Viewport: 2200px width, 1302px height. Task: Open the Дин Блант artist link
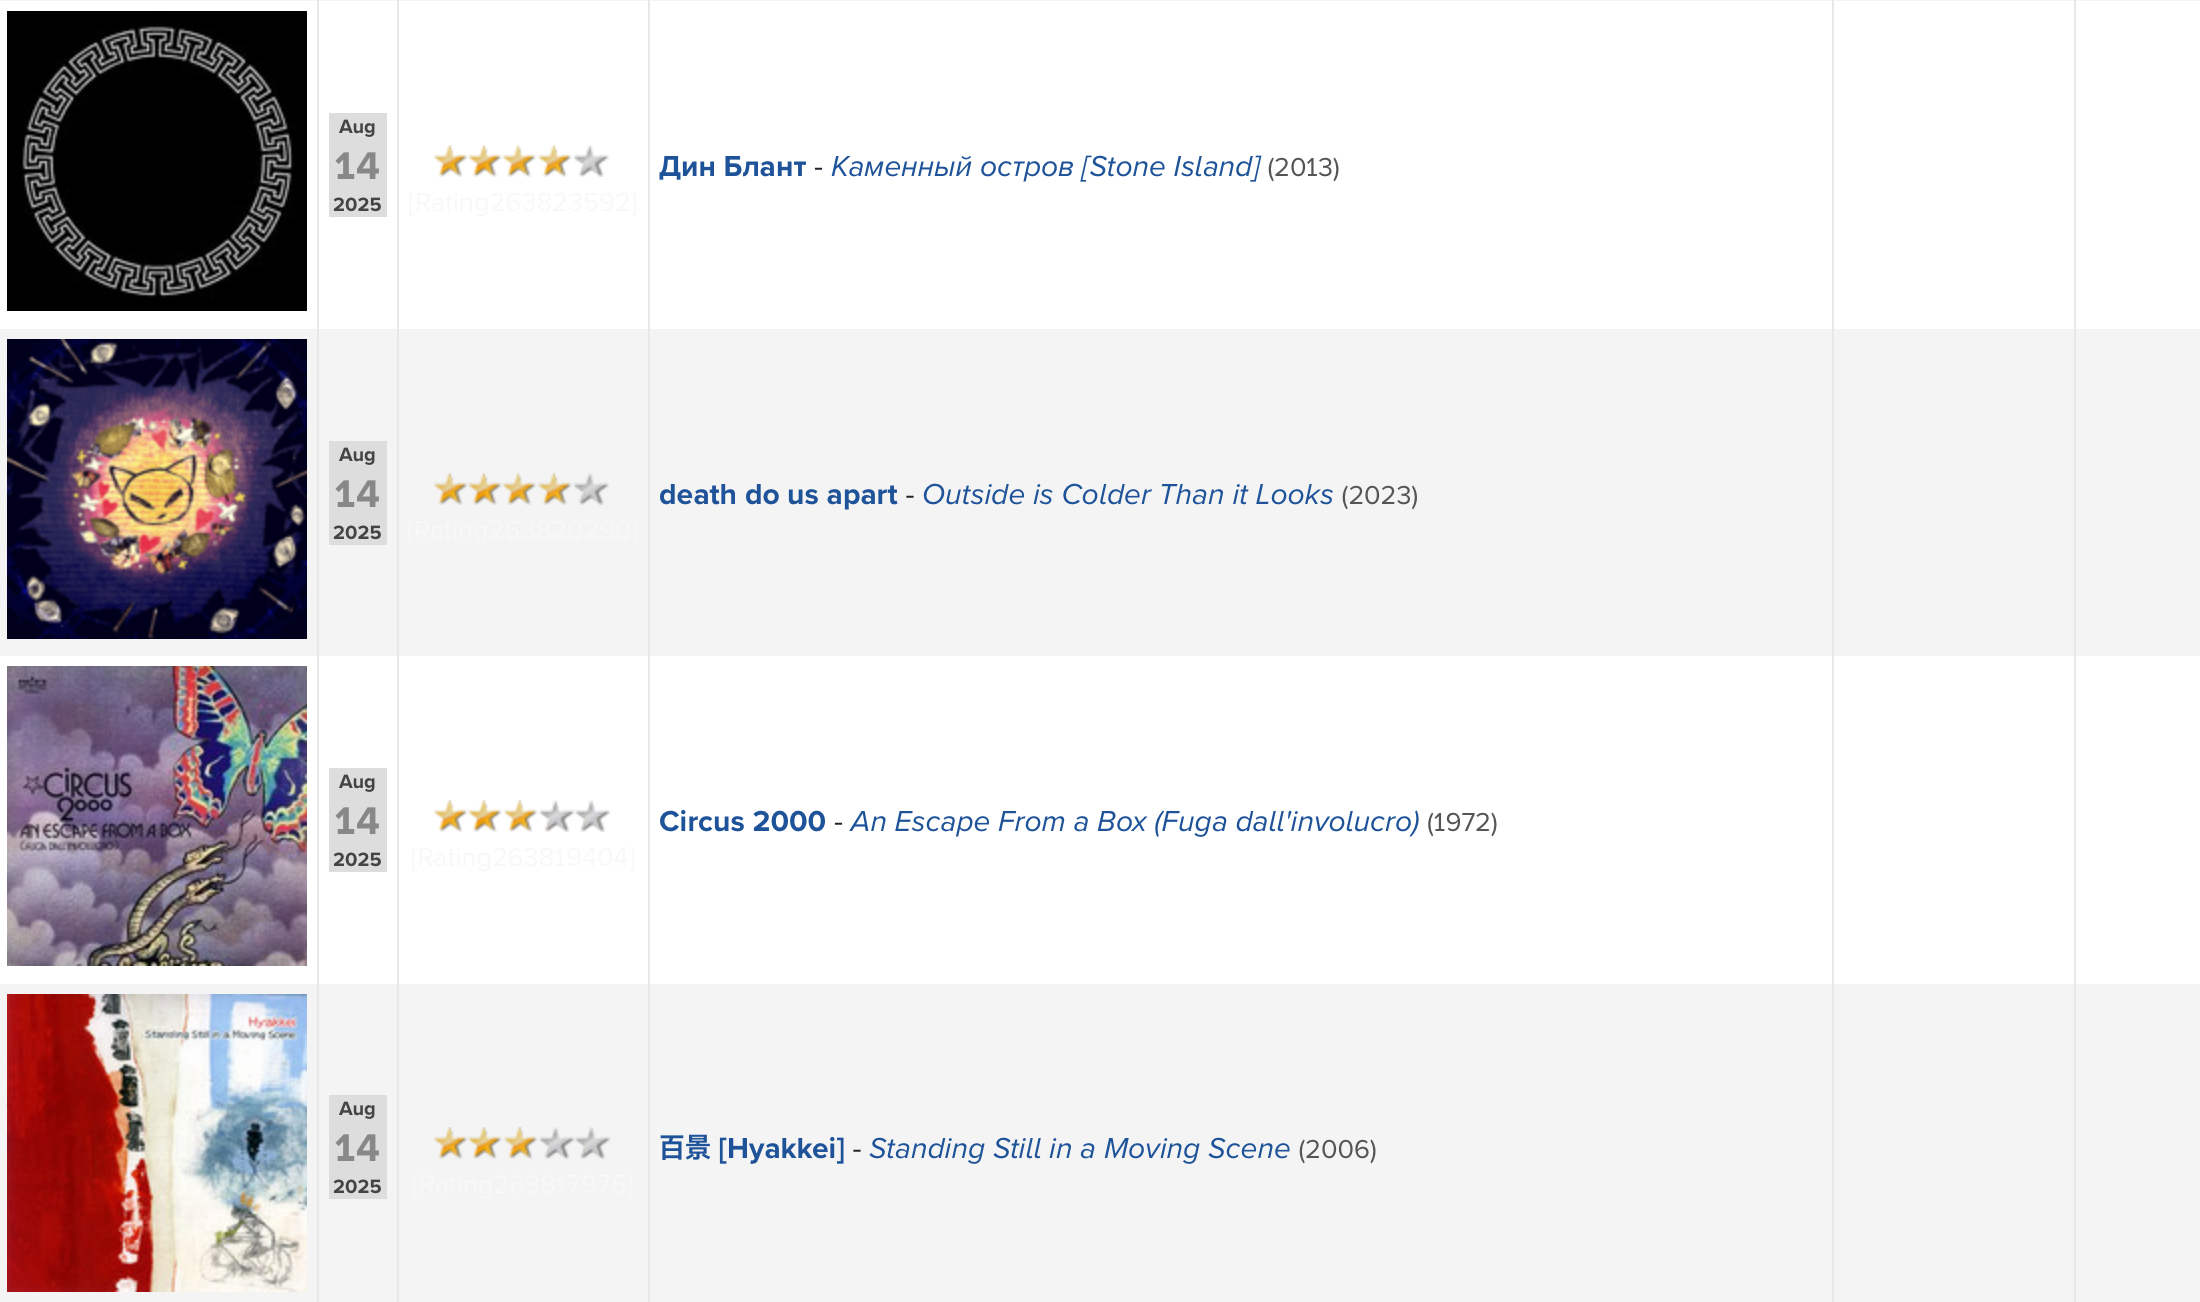pyautogui.click(x=732, y=166)
